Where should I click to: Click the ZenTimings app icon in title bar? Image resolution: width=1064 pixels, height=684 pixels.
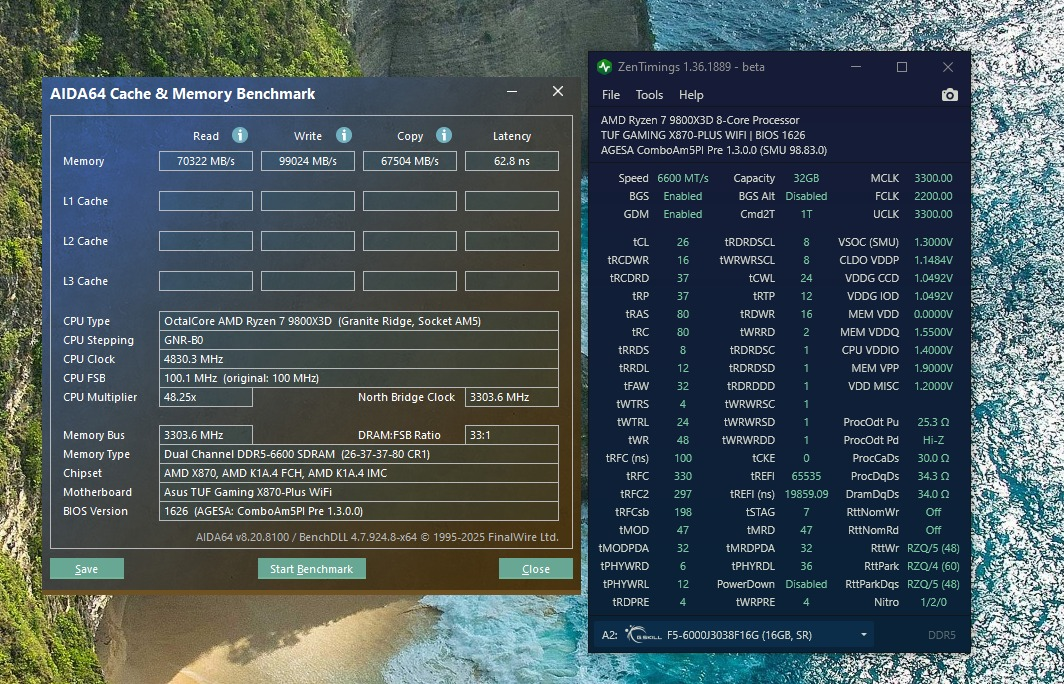click(x=604, y=66)
